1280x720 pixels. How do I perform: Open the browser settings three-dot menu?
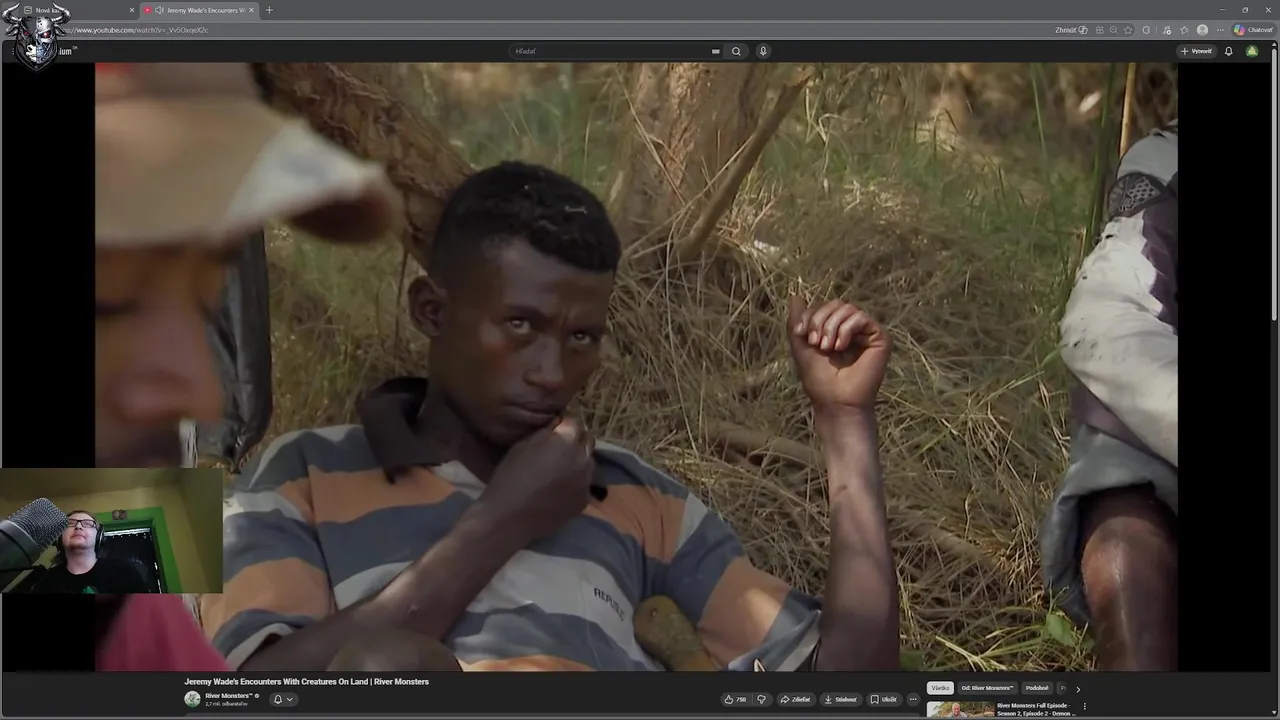pos(1220,30)
